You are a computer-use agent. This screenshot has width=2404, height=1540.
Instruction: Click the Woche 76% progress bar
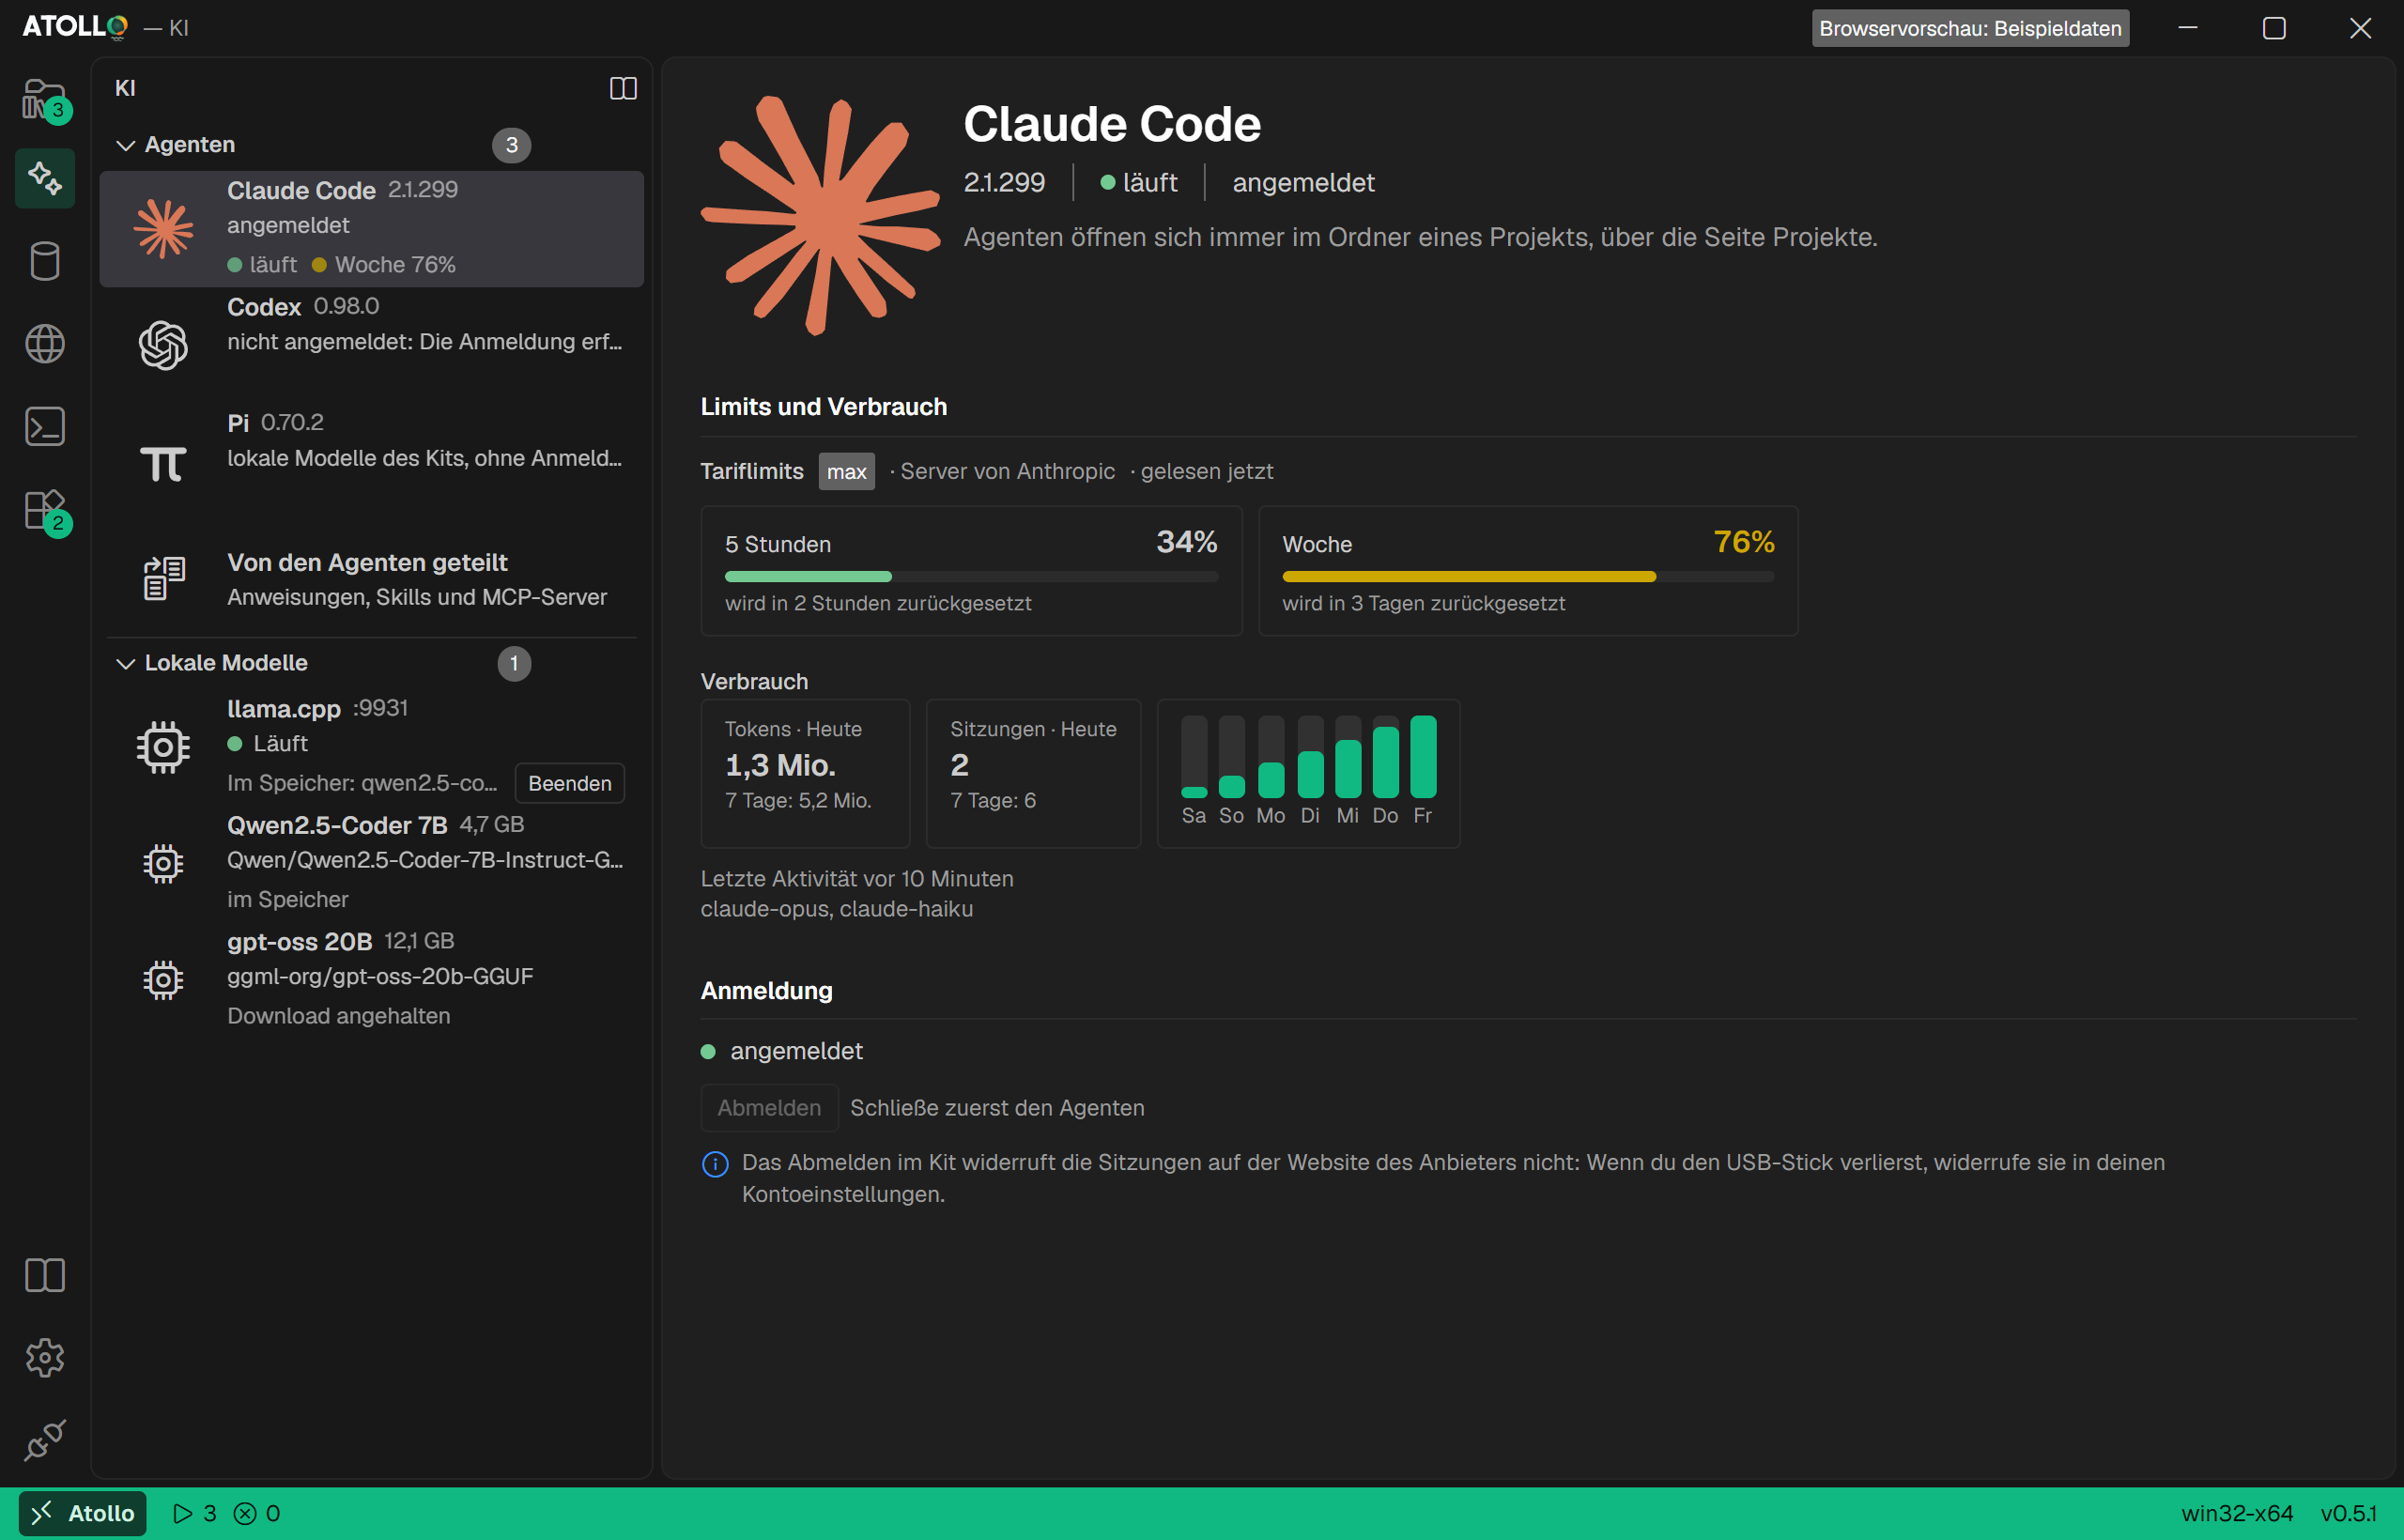[x=1528, y=577]
